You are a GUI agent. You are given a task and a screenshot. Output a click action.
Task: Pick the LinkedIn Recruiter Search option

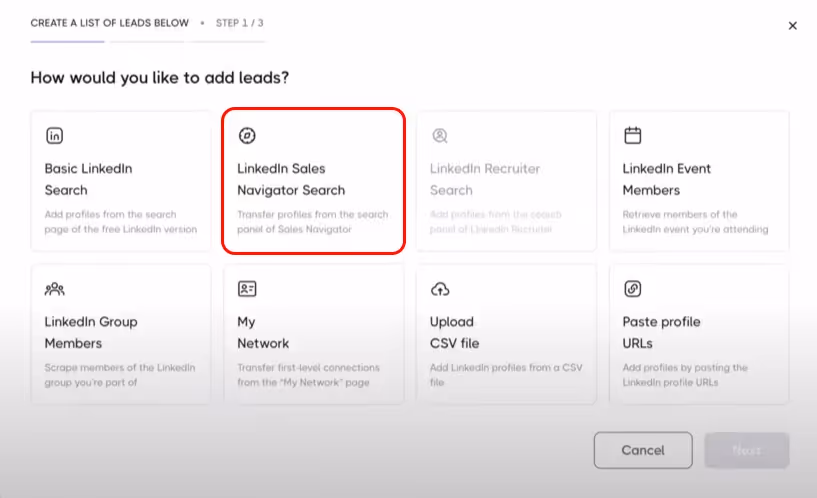point(506,181)
